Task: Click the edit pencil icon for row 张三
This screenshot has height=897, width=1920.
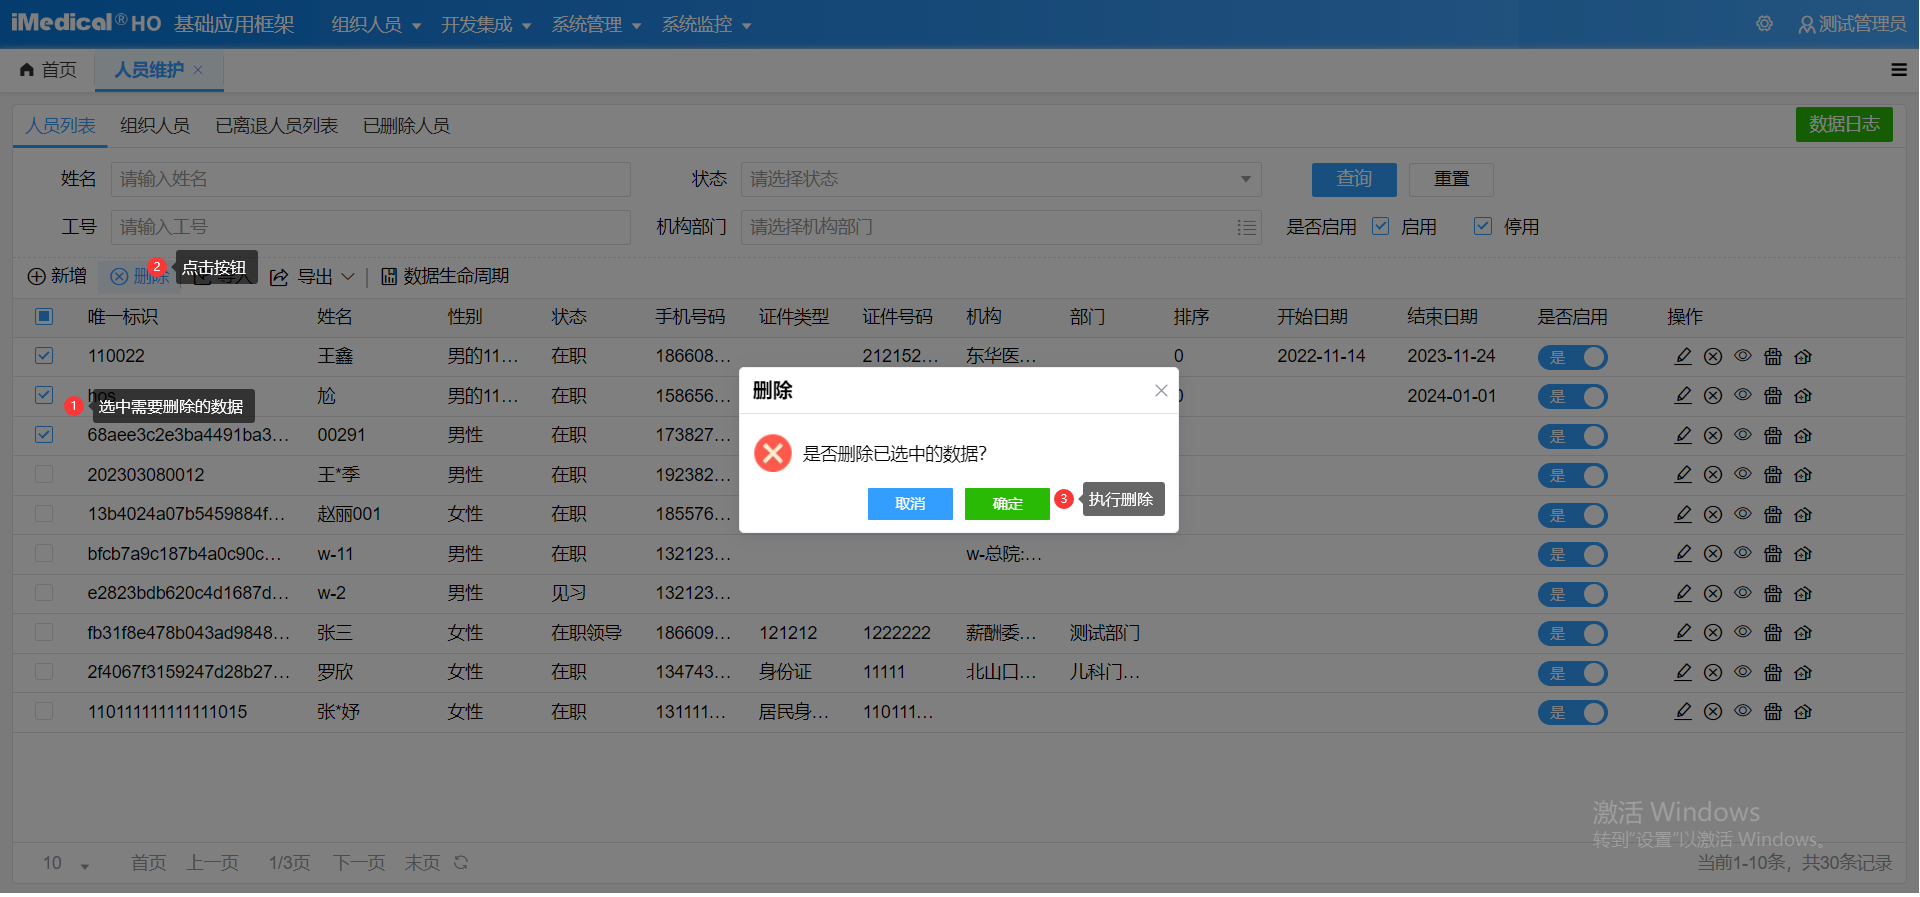Action: point(1683,633)
